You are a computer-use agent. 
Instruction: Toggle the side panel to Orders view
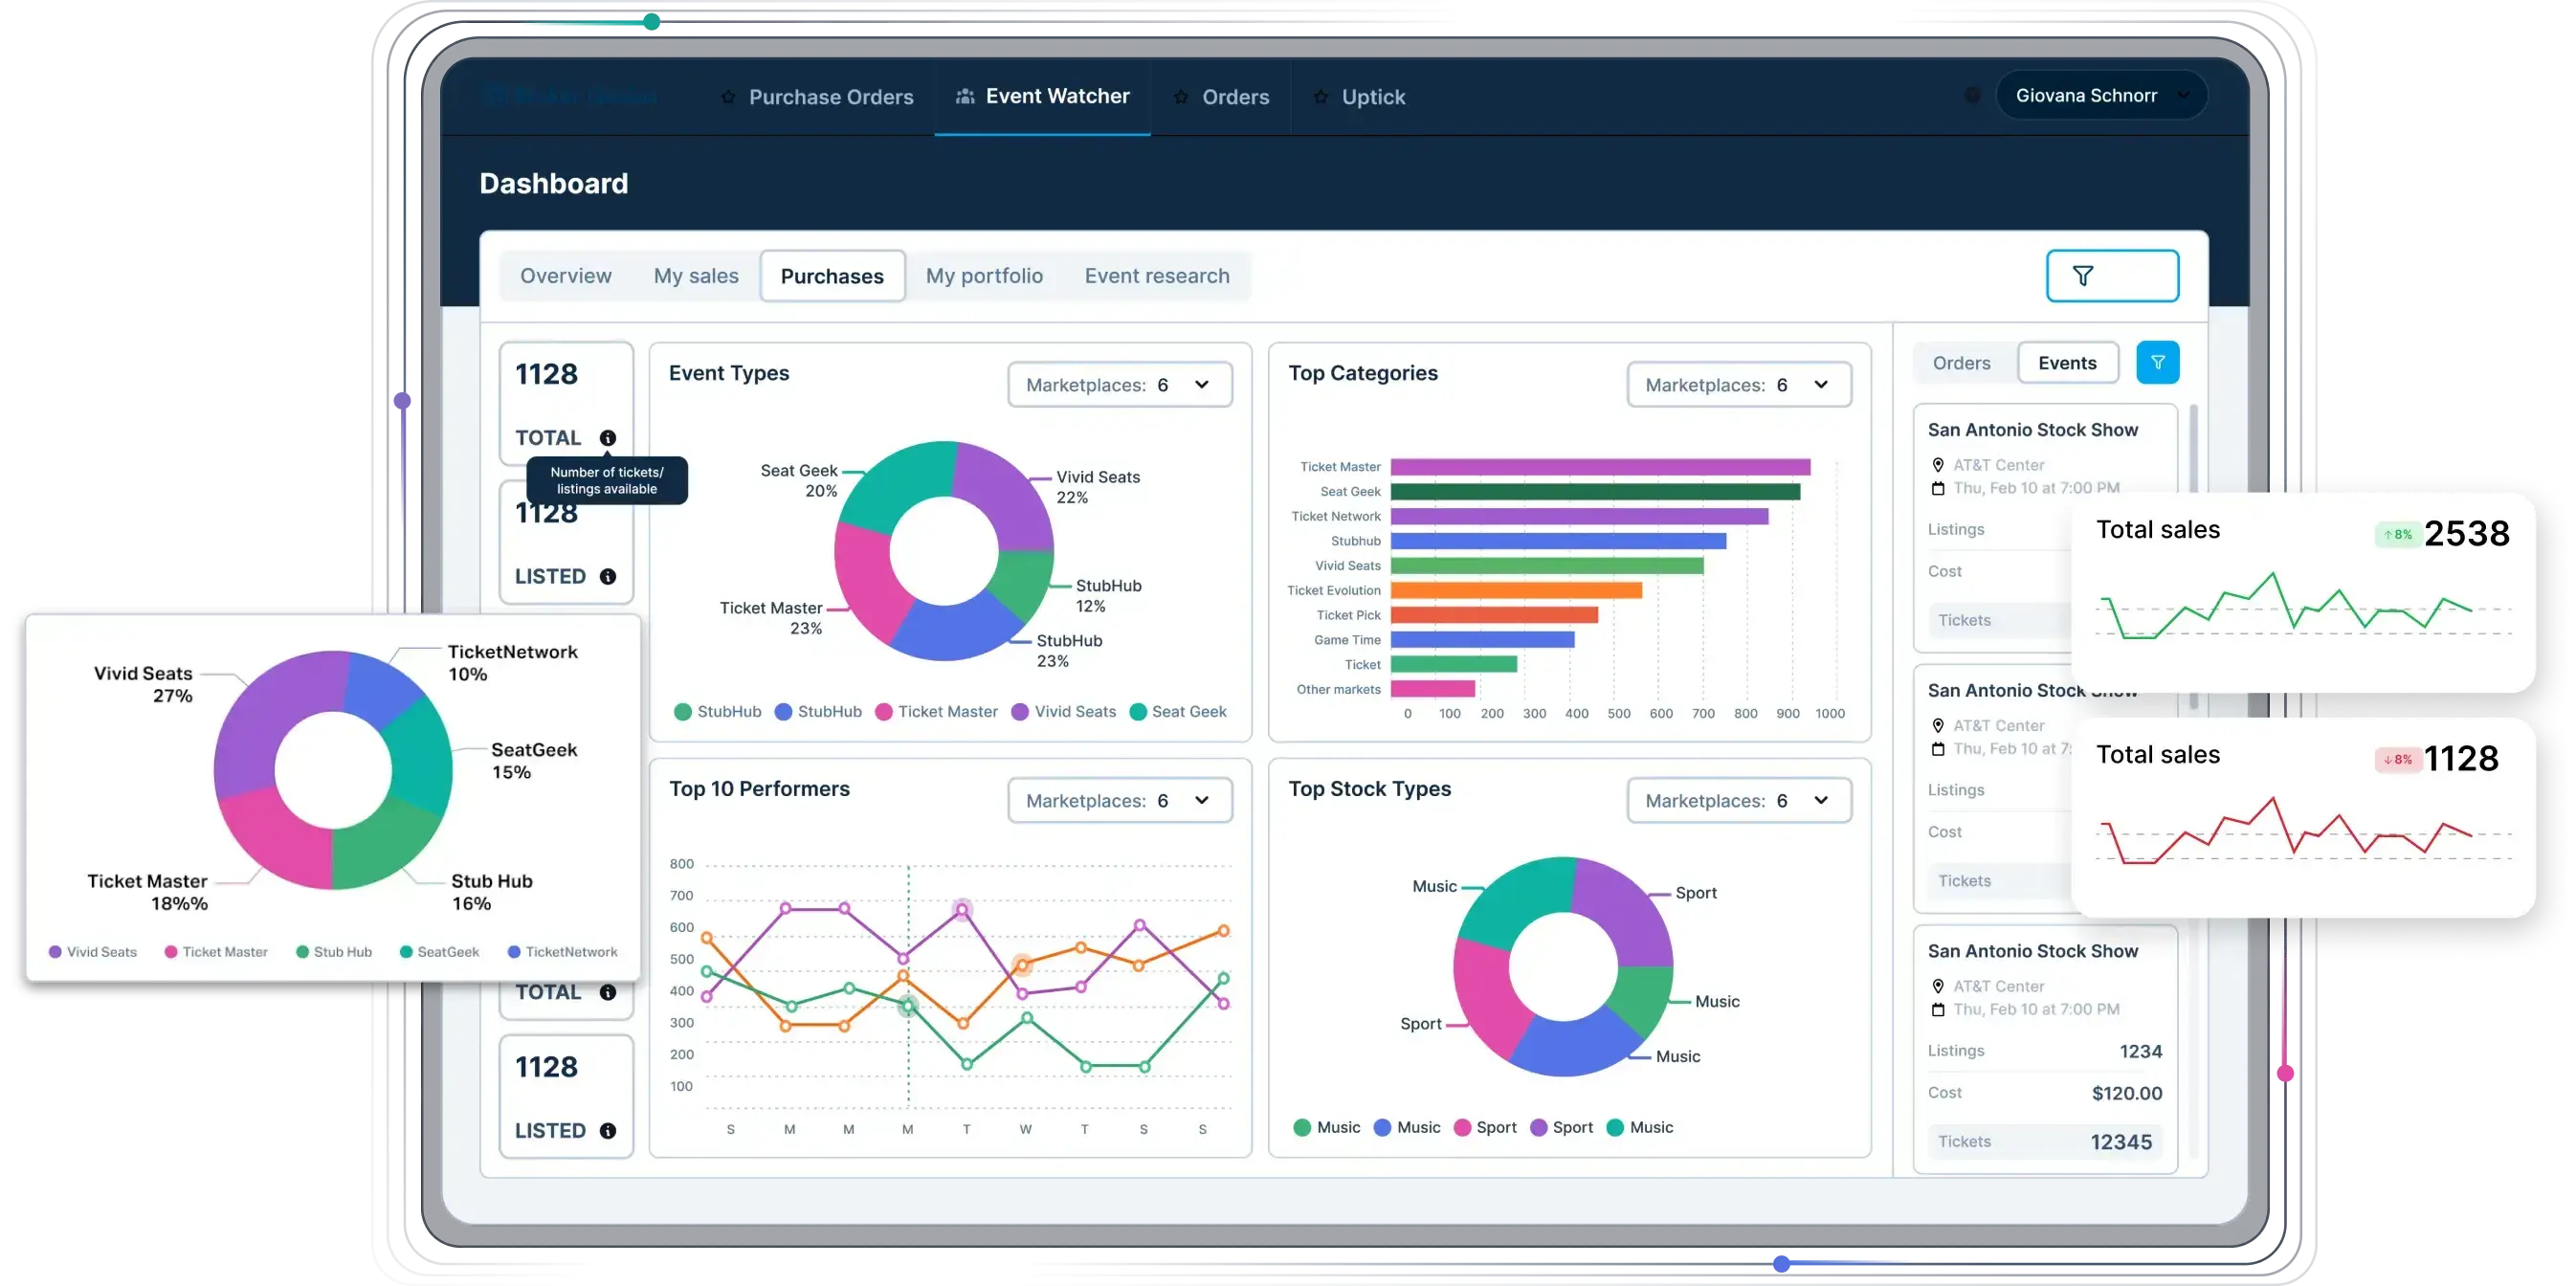[1960, 363]
